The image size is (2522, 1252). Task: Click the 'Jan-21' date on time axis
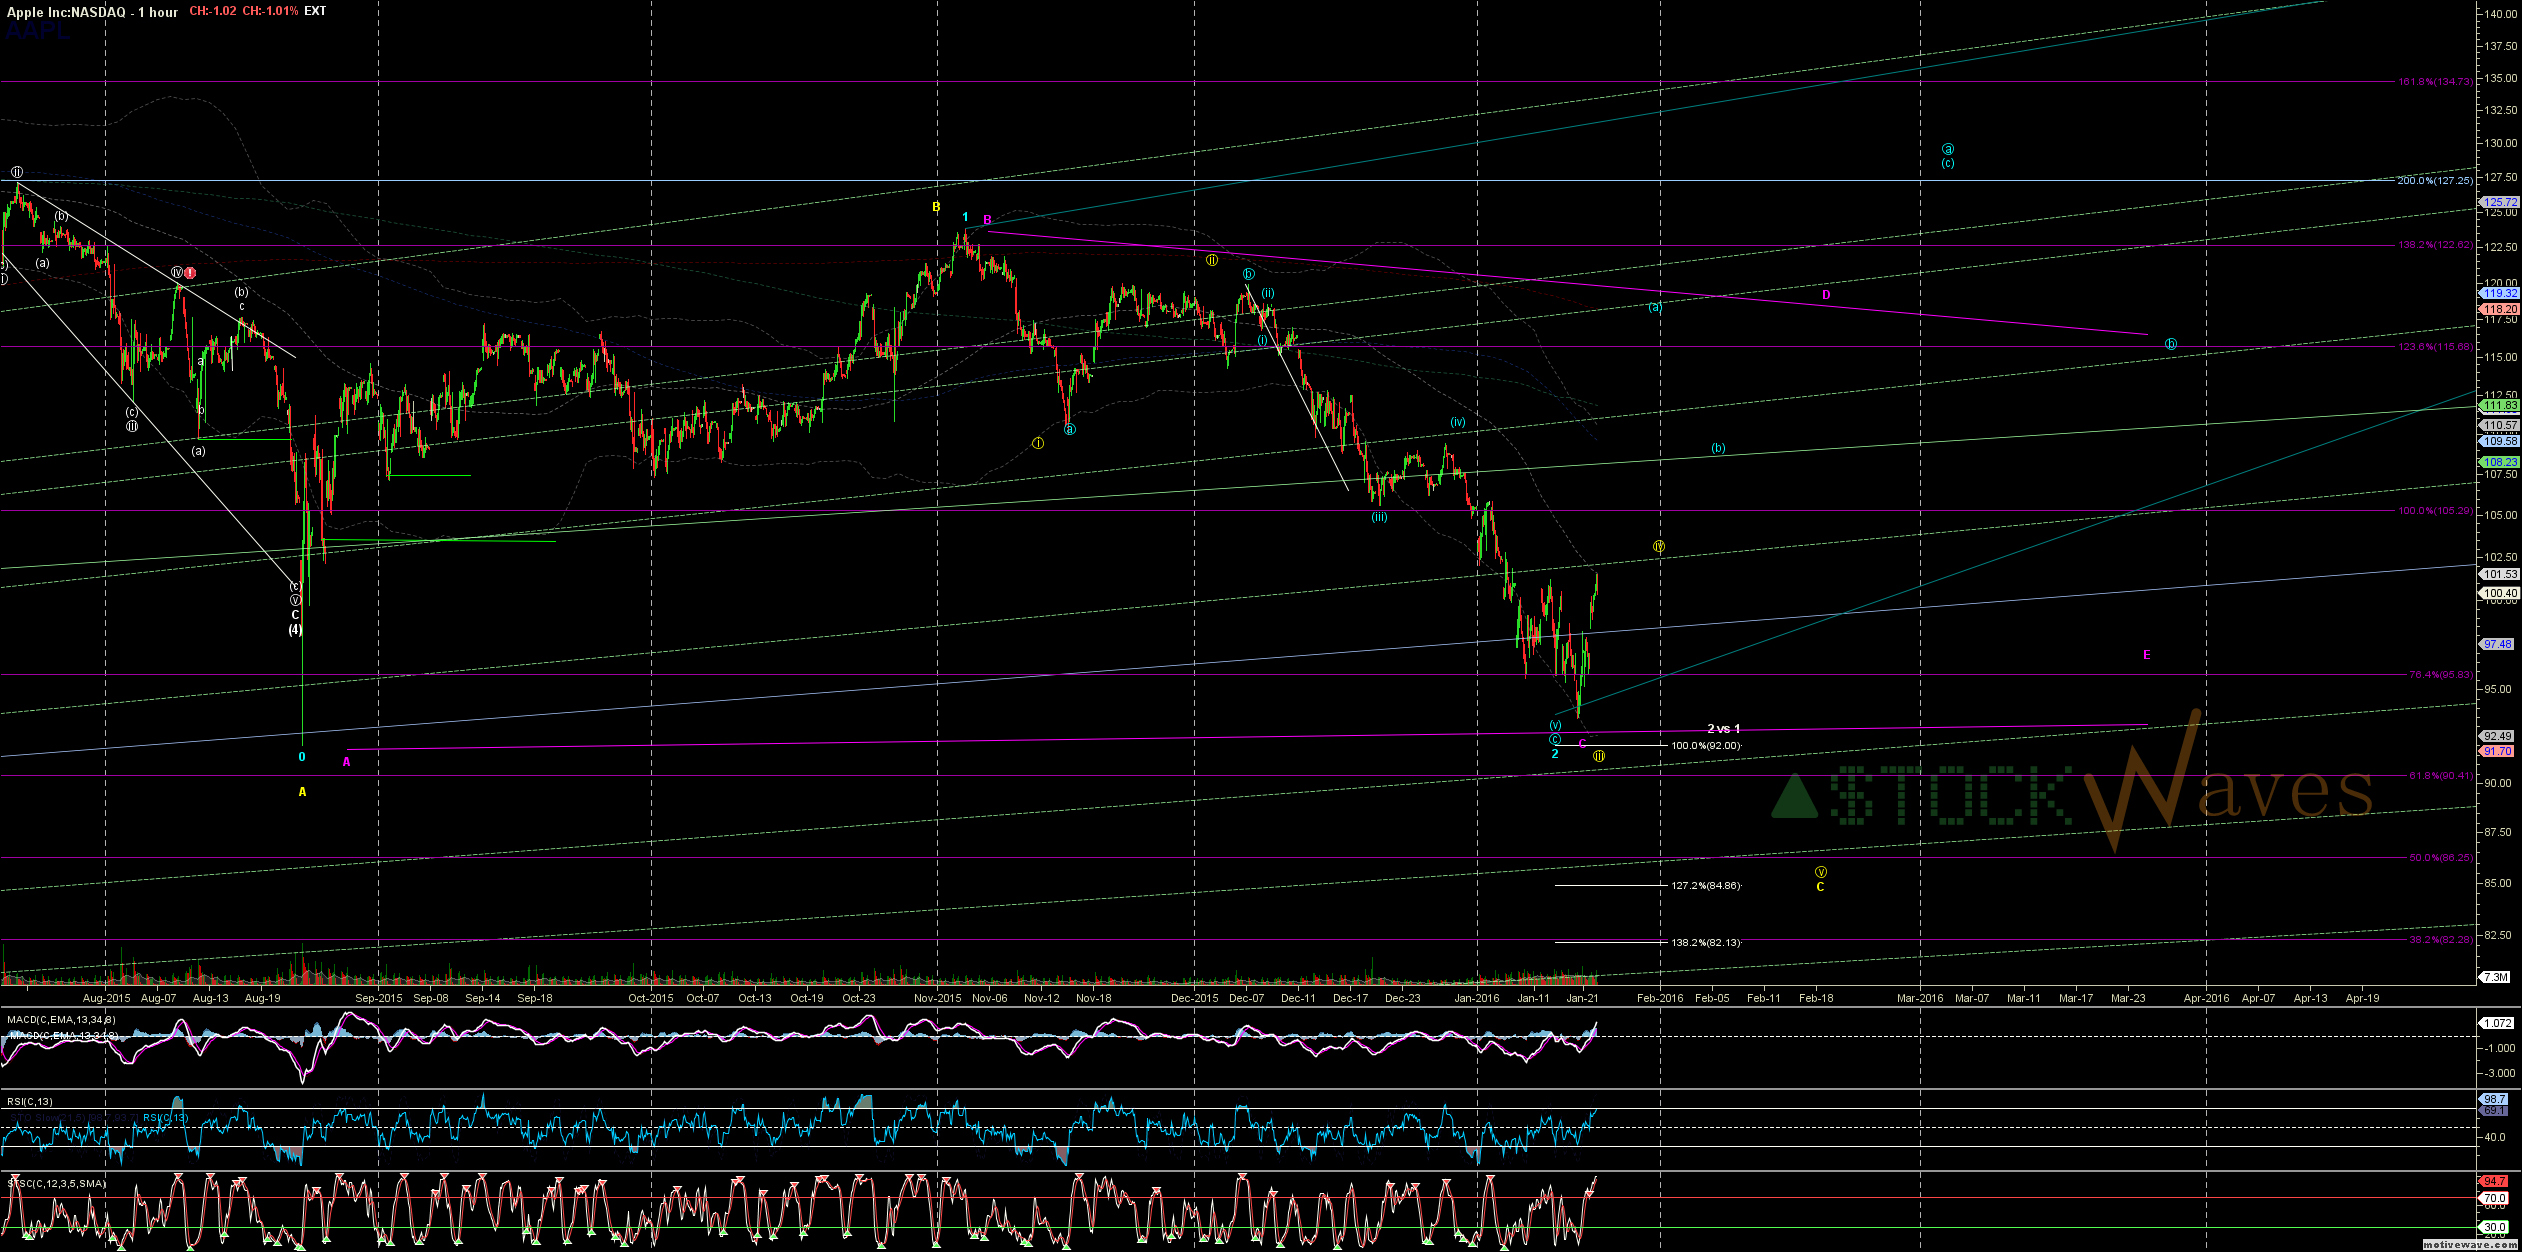1582,998
